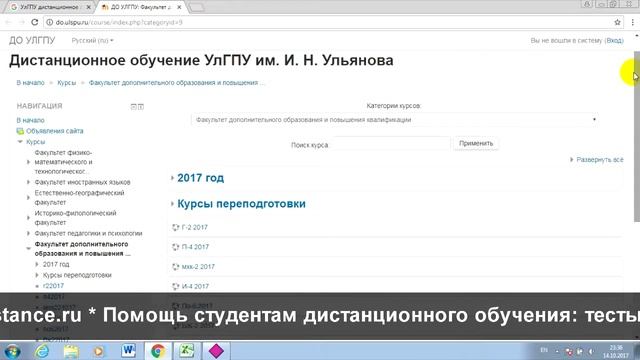The width and height of the screenshot is (640, 360).
Task: Click В начало in the navigation block
Action: click(x=31, y=120)
